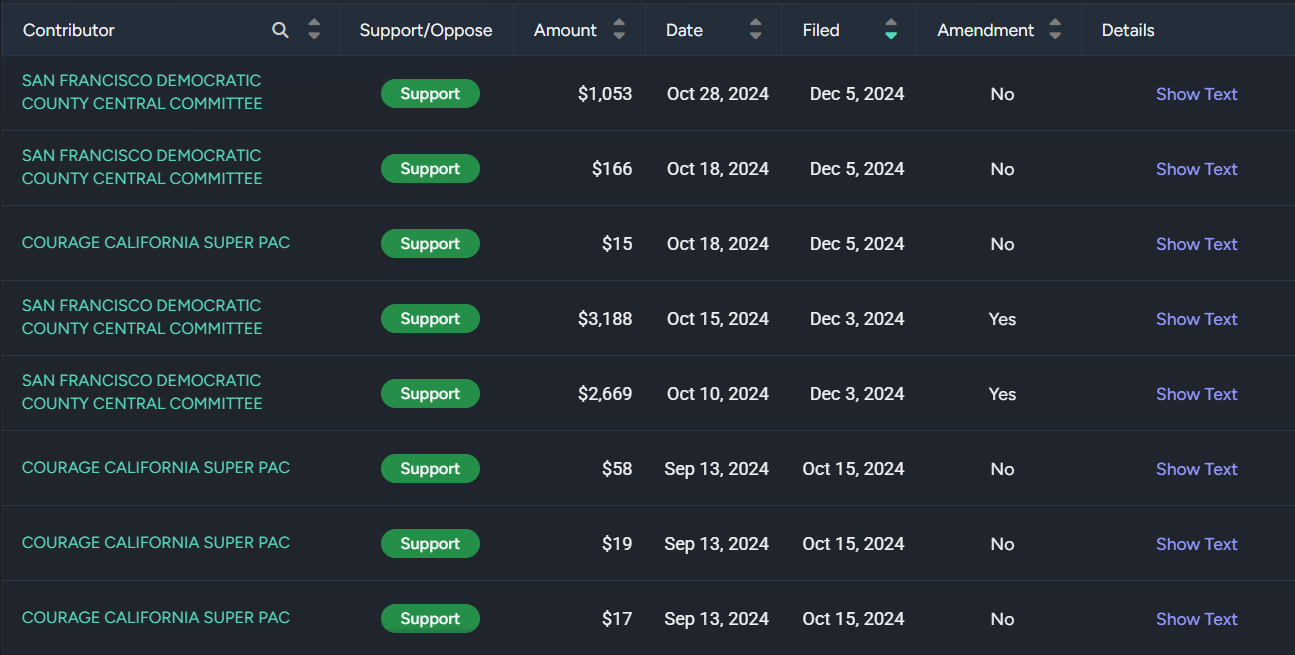Open Courage California Super PAC $15 contributor link
Viewport: 1295px width, 655px height.
[156, 243]
